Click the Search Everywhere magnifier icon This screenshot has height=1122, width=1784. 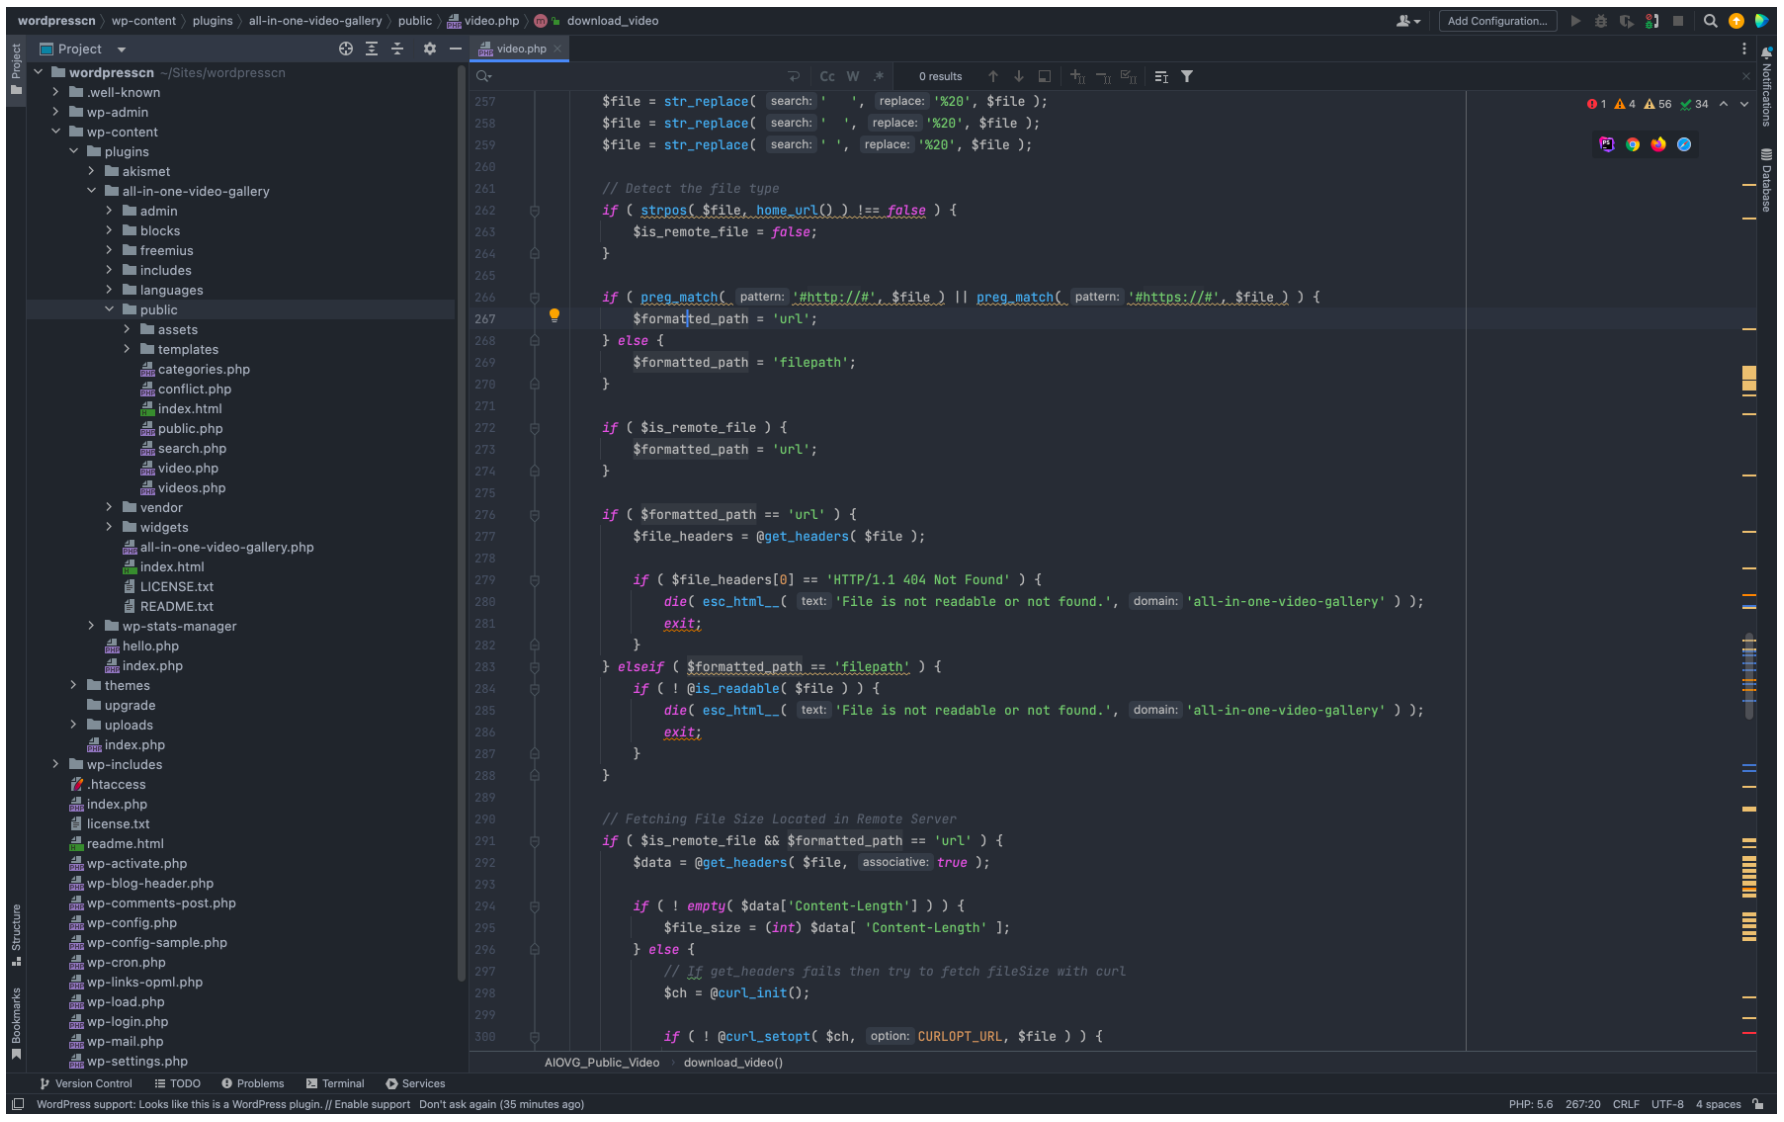1710,21
